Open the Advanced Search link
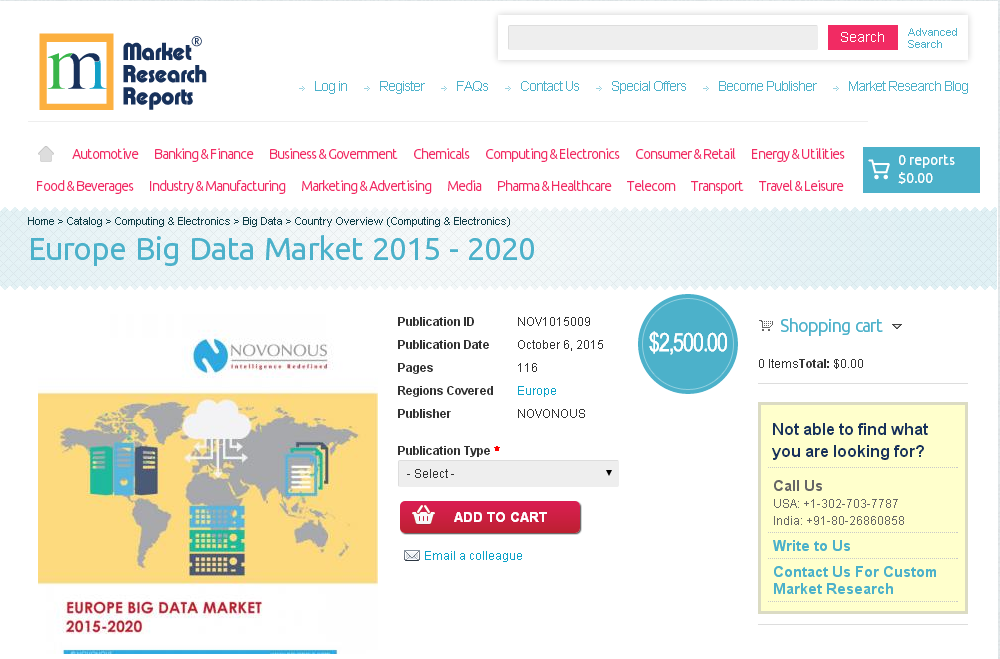The height and width of the screenshot is (659, 1000). tap(932, 38)
